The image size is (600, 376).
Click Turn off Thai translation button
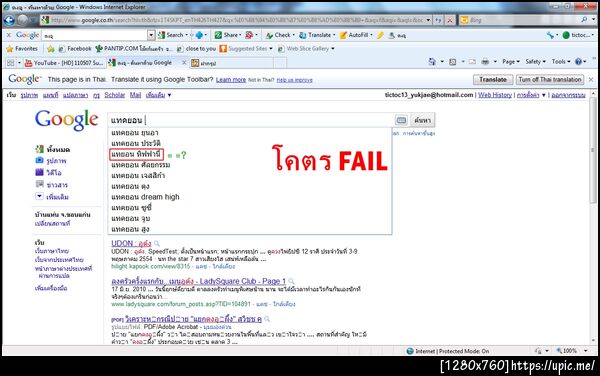550,80
